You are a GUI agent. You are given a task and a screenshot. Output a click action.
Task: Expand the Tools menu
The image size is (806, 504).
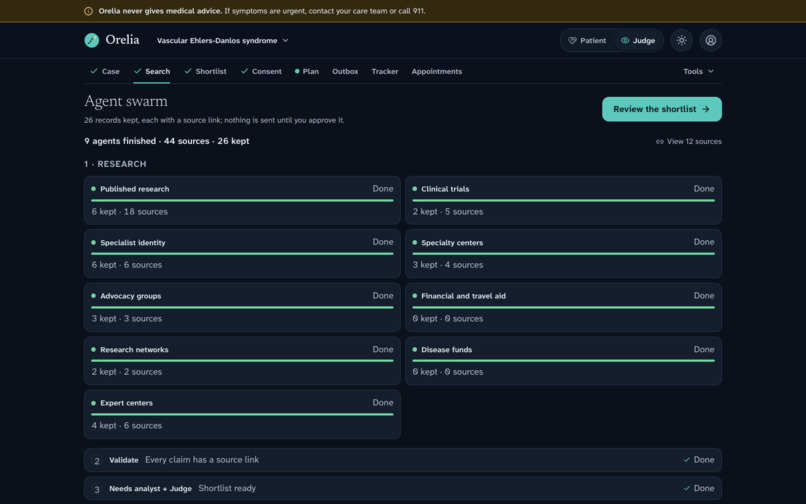(698, 71)
